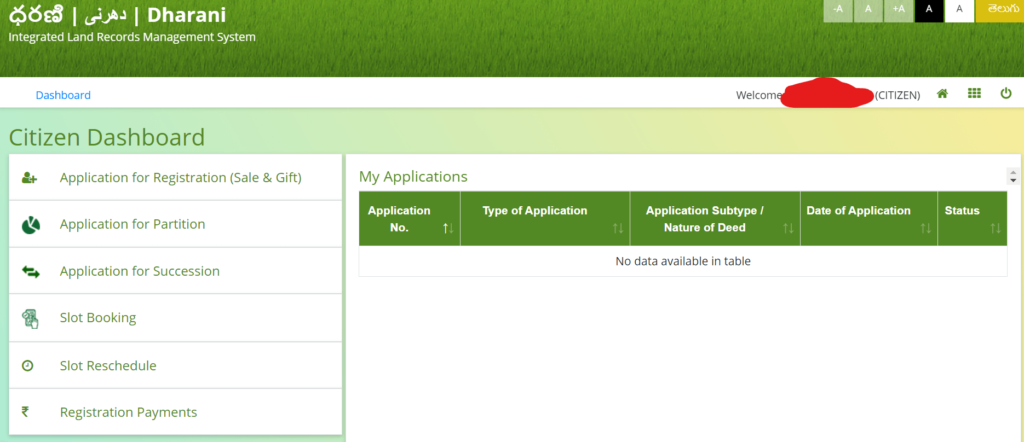Select the white standard theme swatch
The width and height of the screenshot is (1024, 442).
[959, 10]
